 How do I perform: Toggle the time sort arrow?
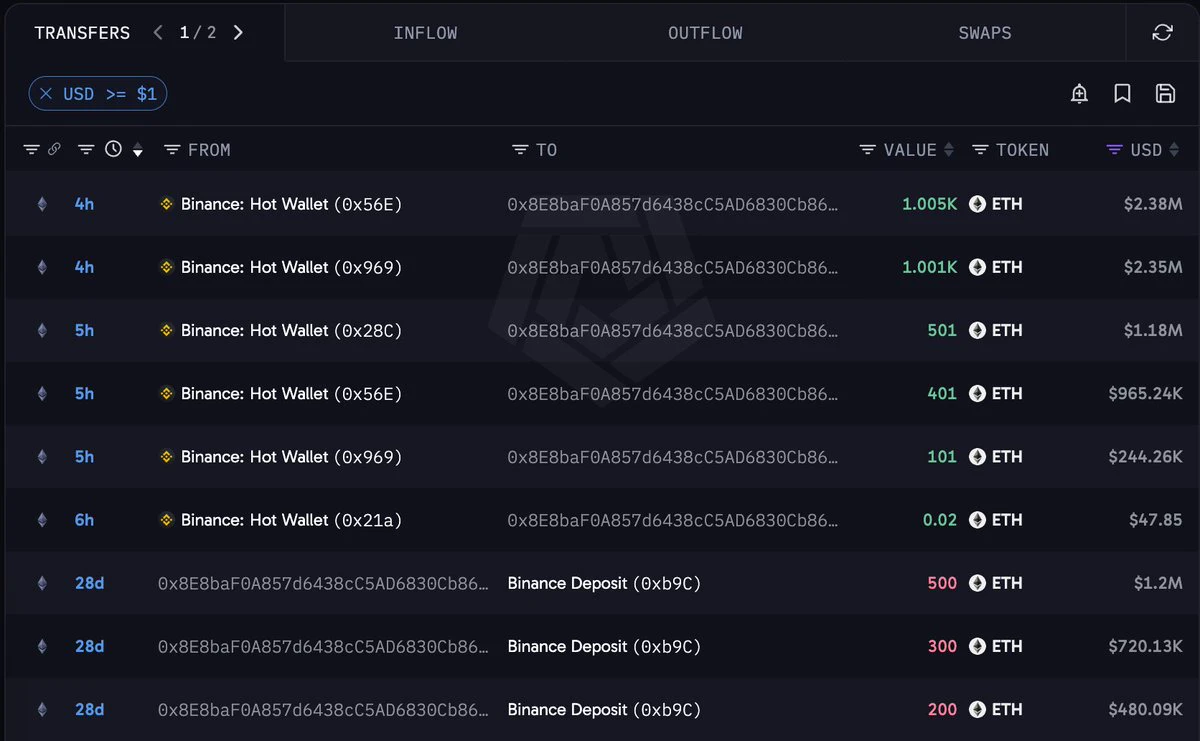pos(138,151)
